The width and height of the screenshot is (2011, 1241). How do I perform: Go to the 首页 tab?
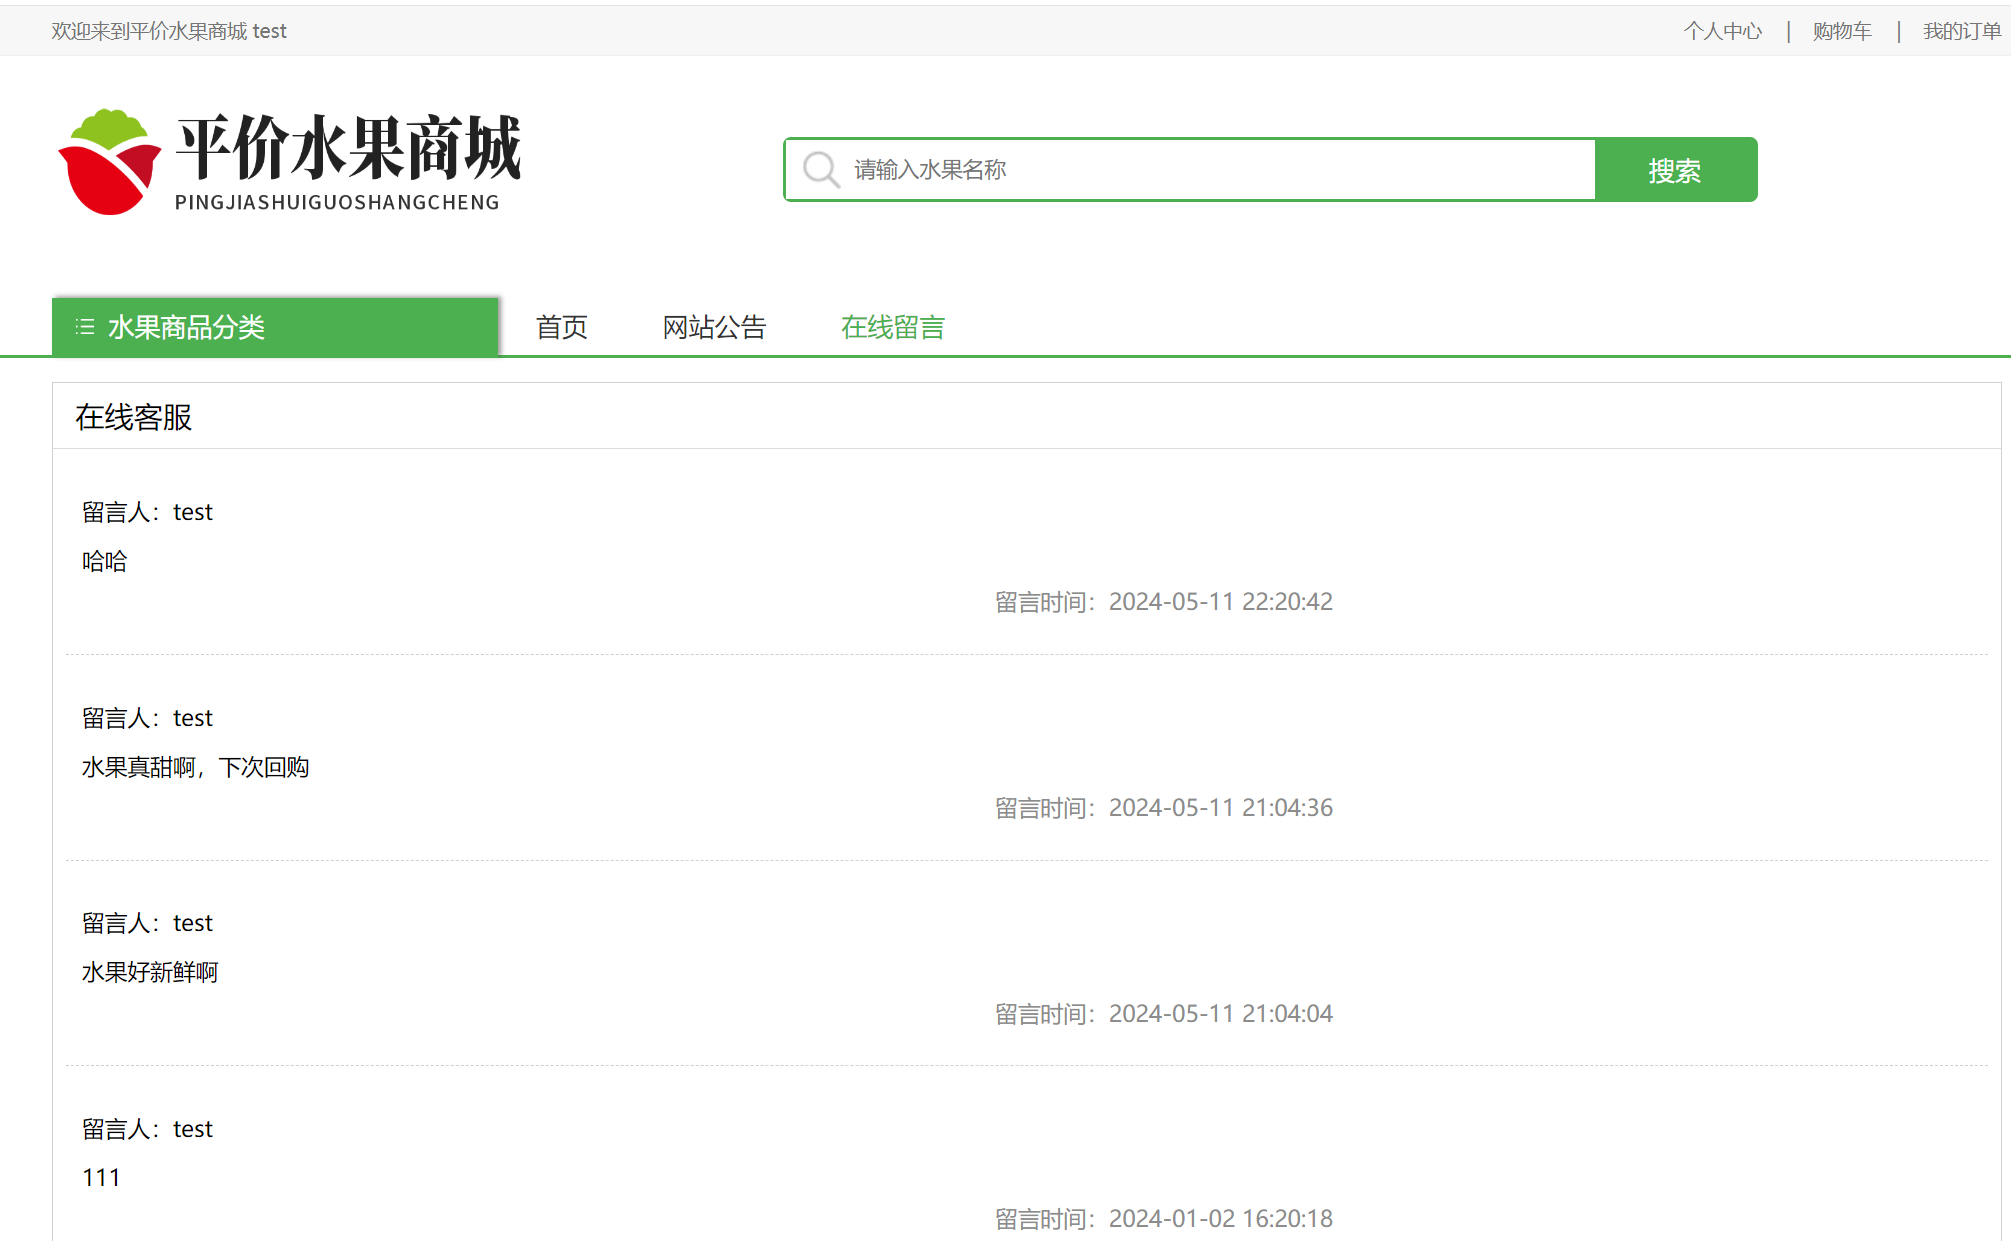[x=562, y=327]
